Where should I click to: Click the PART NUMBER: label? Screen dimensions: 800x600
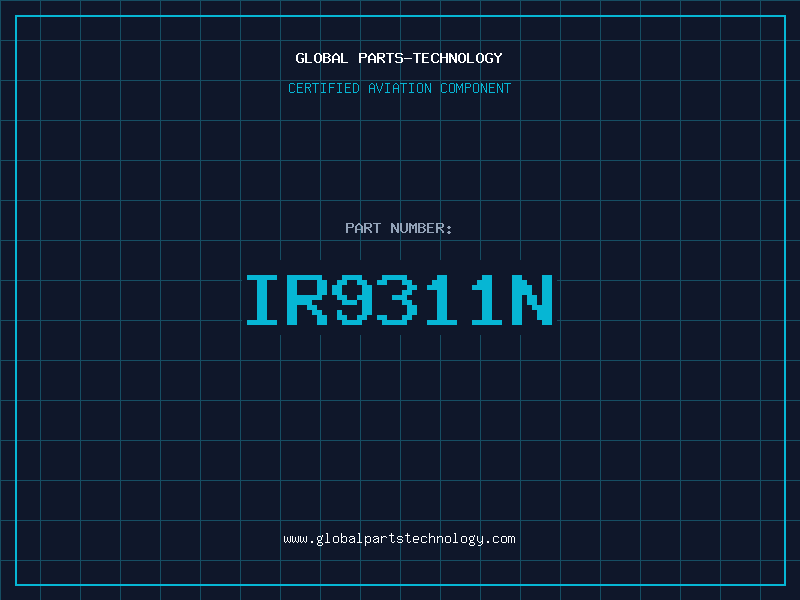pos(399,228)
